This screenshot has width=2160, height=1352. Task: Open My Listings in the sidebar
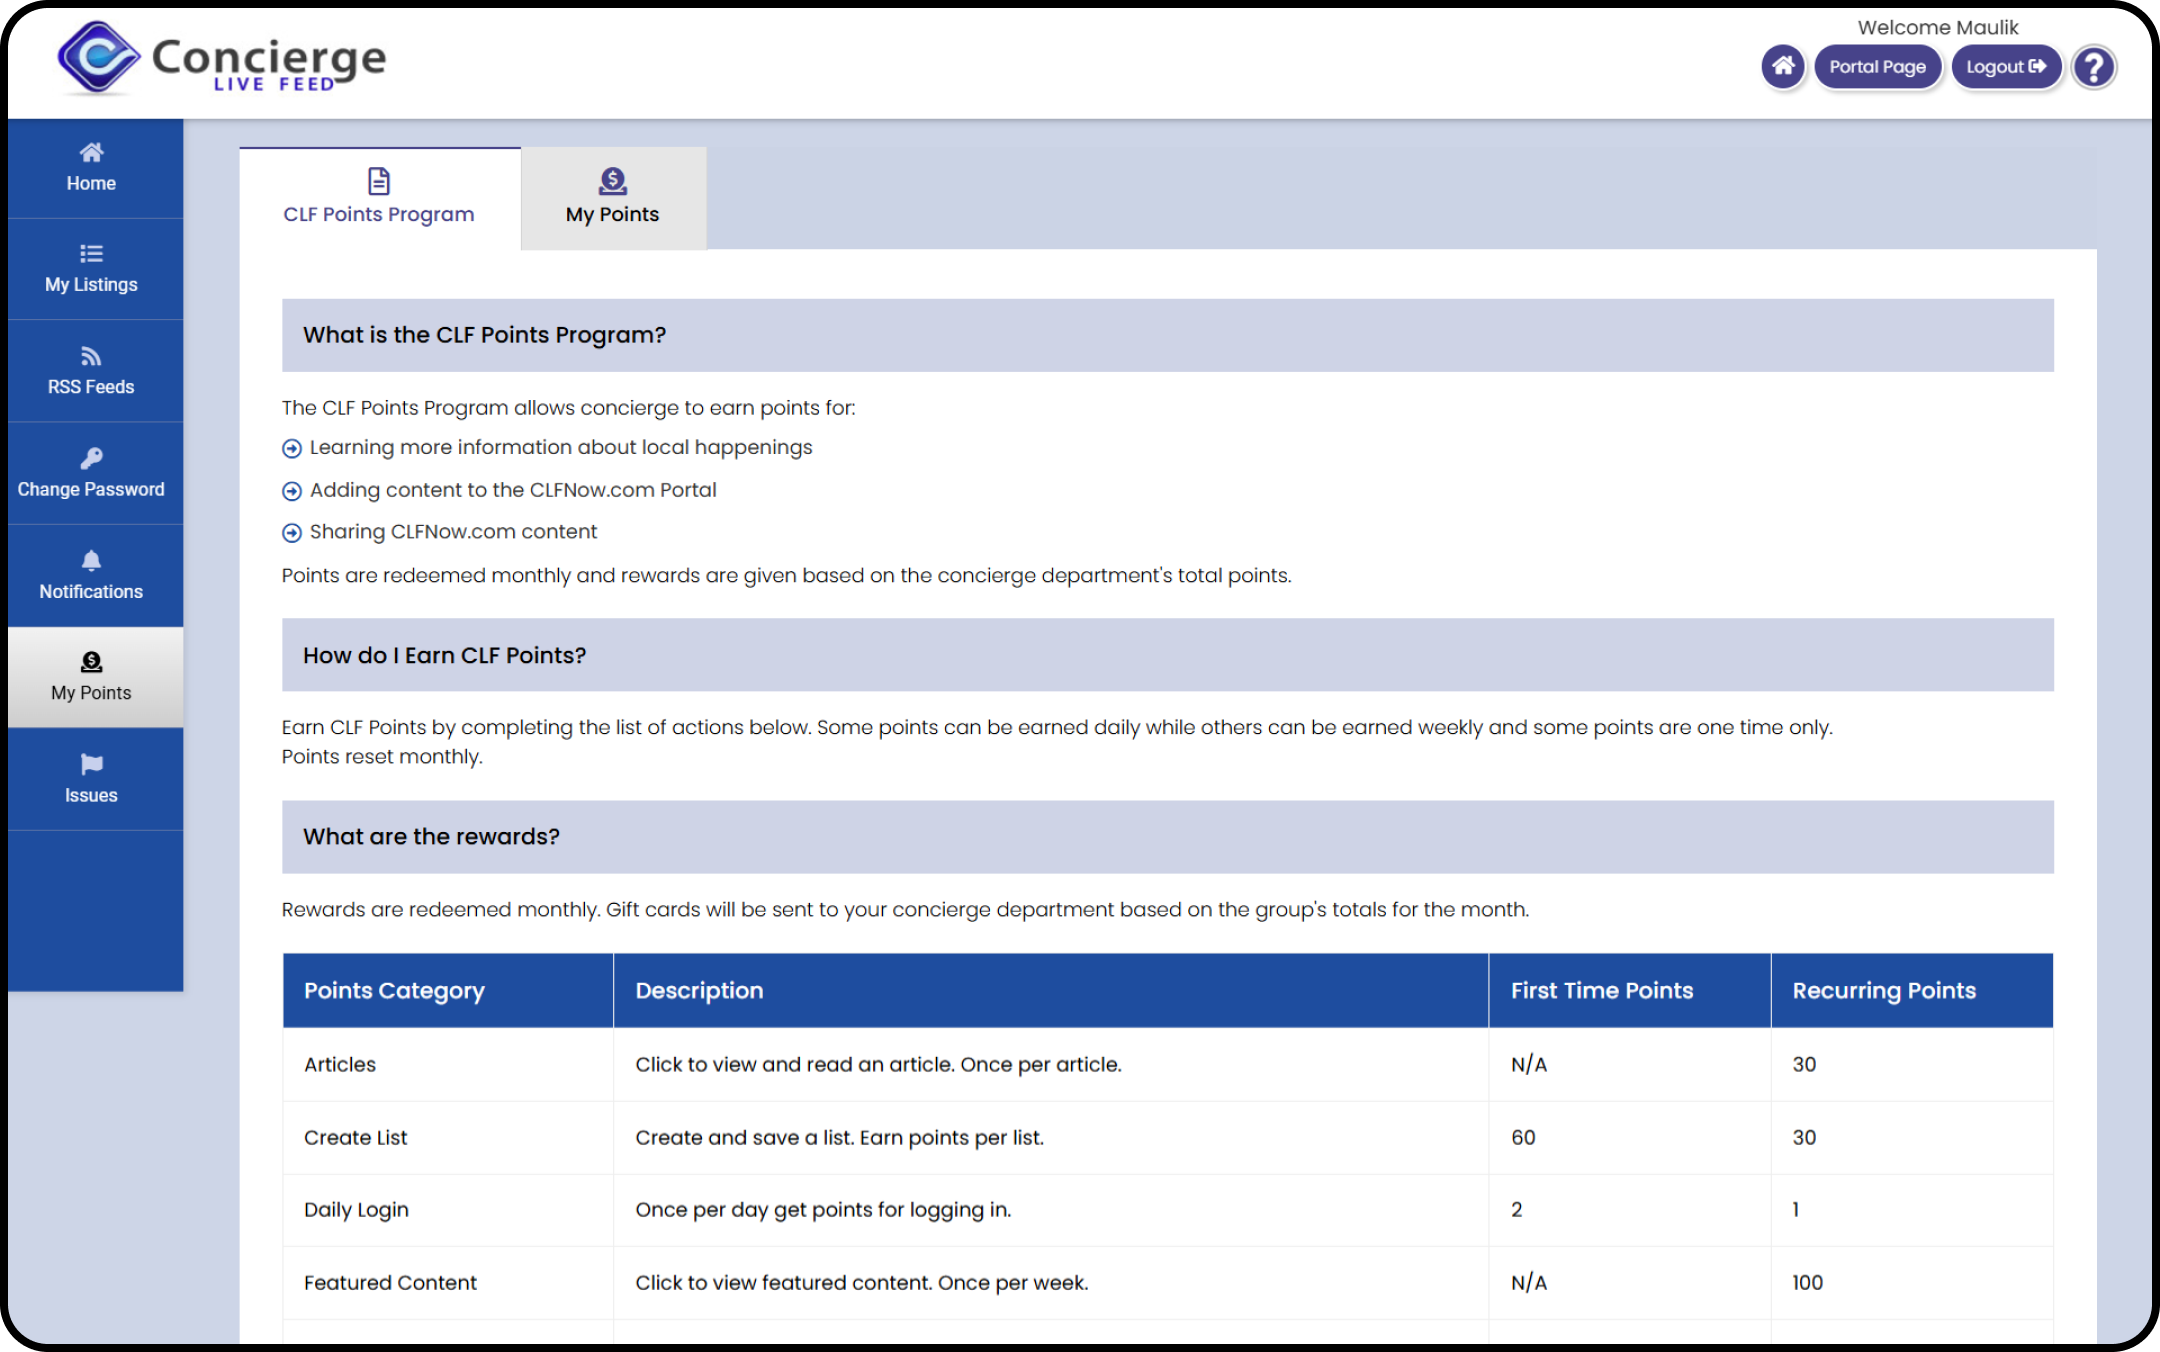coord(91,269)
